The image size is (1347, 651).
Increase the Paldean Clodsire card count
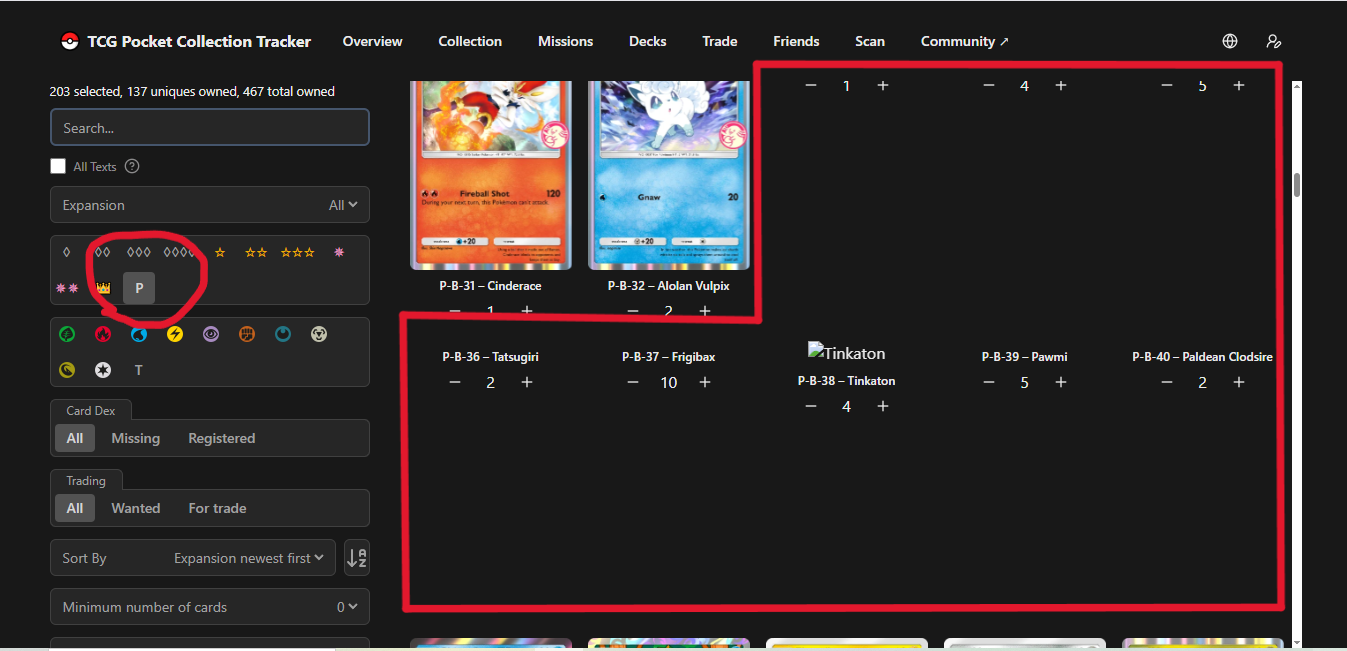[x=1239, y=382]
